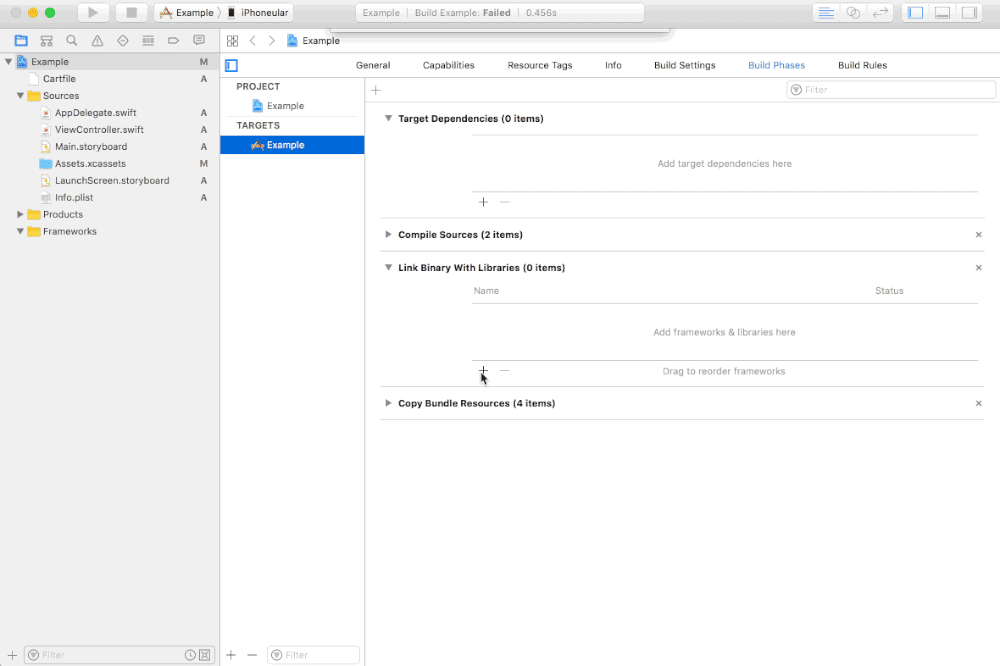Open the Debug navigator icon
Viewport: 1000px width, 666px height.
coord(148,41)
